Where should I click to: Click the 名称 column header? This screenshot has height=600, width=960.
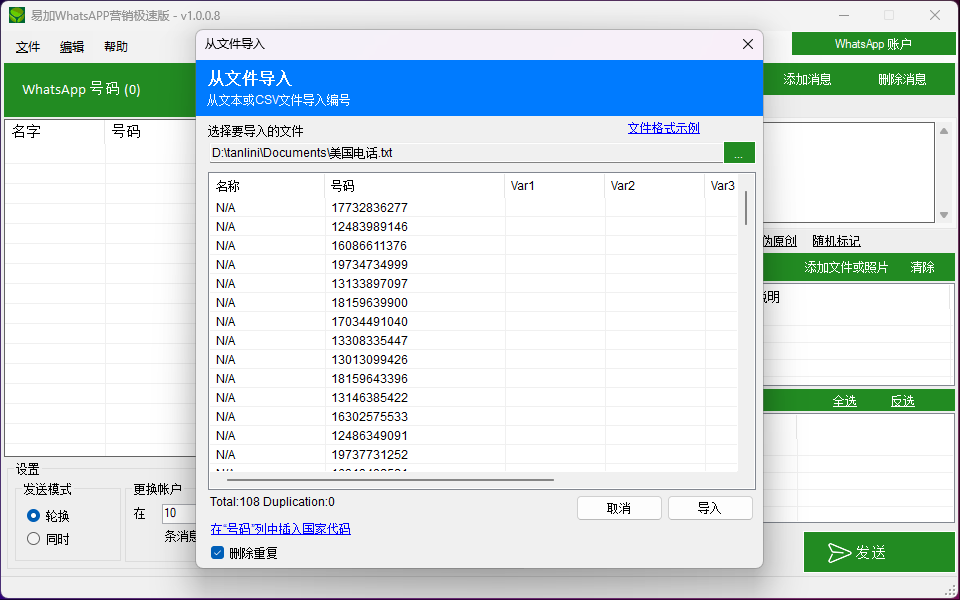pos(267,186)
